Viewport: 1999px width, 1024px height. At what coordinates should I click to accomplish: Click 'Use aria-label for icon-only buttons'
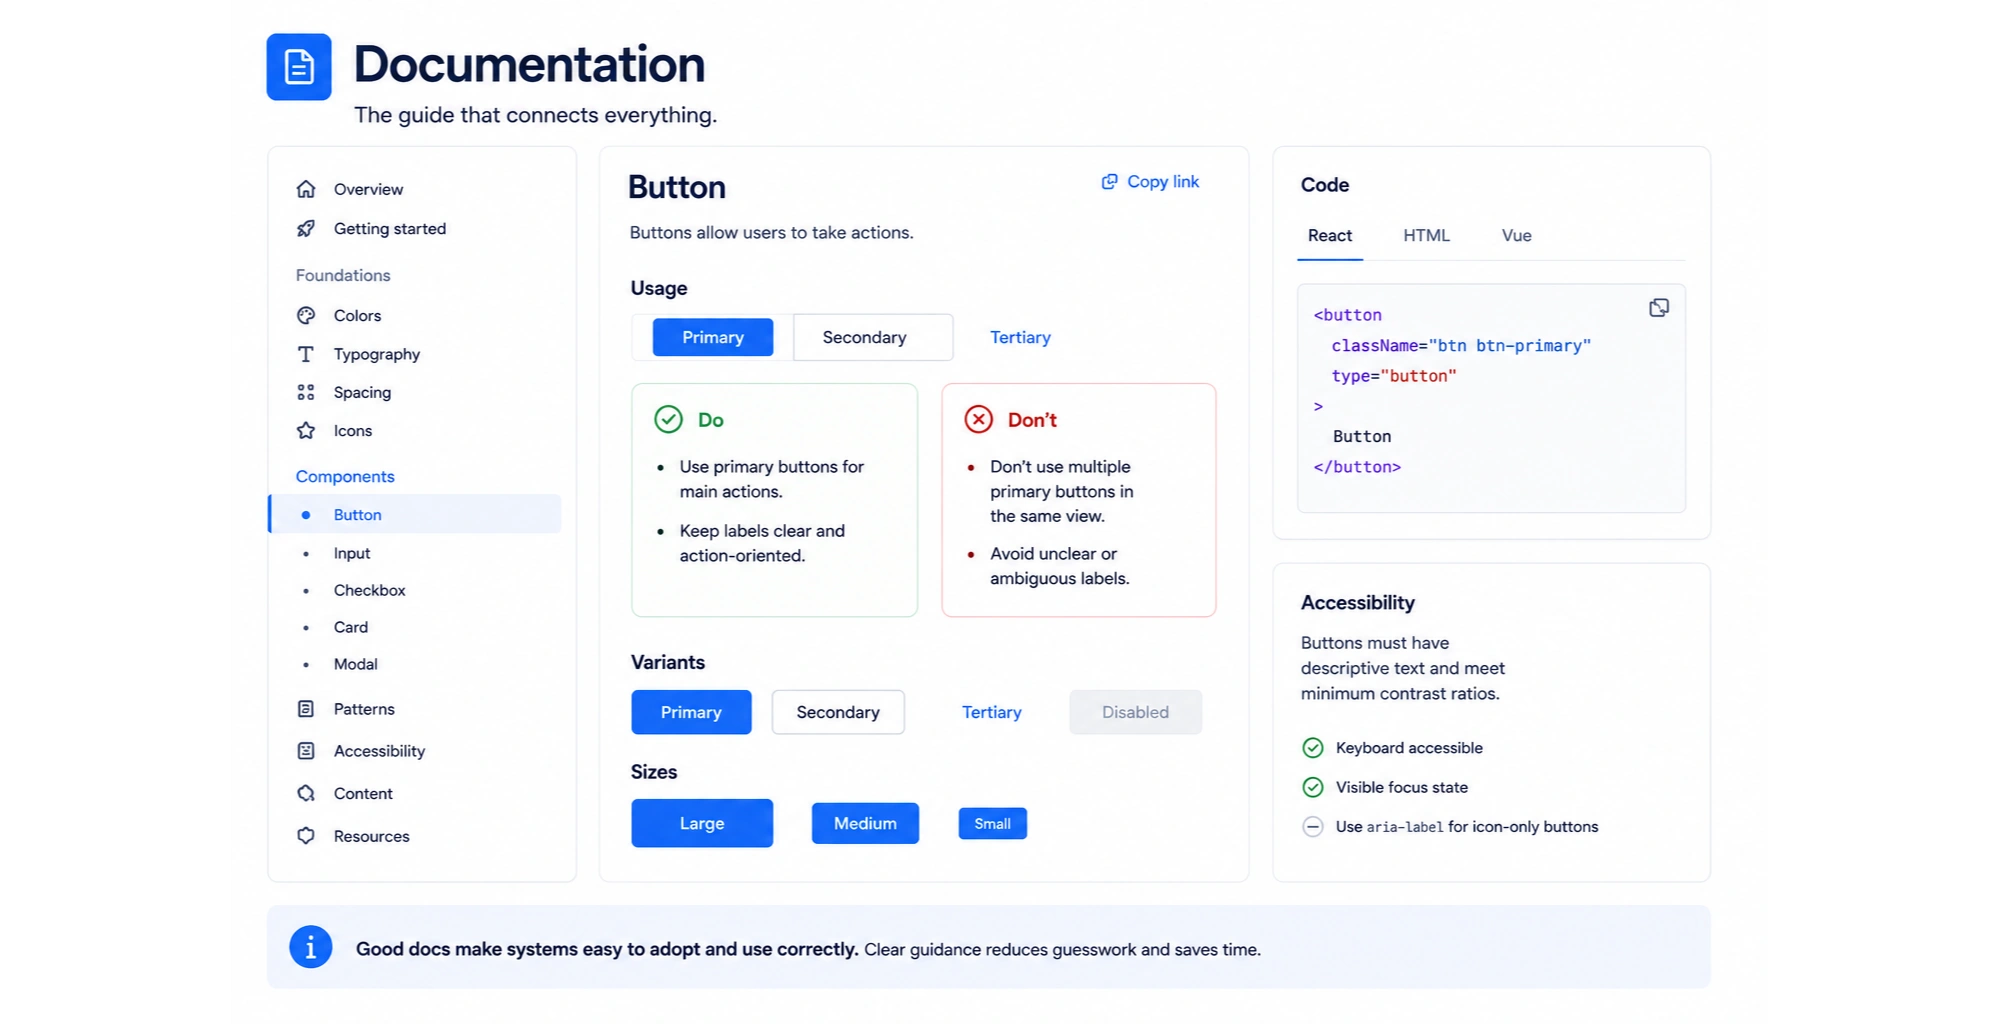[1467, 827]
